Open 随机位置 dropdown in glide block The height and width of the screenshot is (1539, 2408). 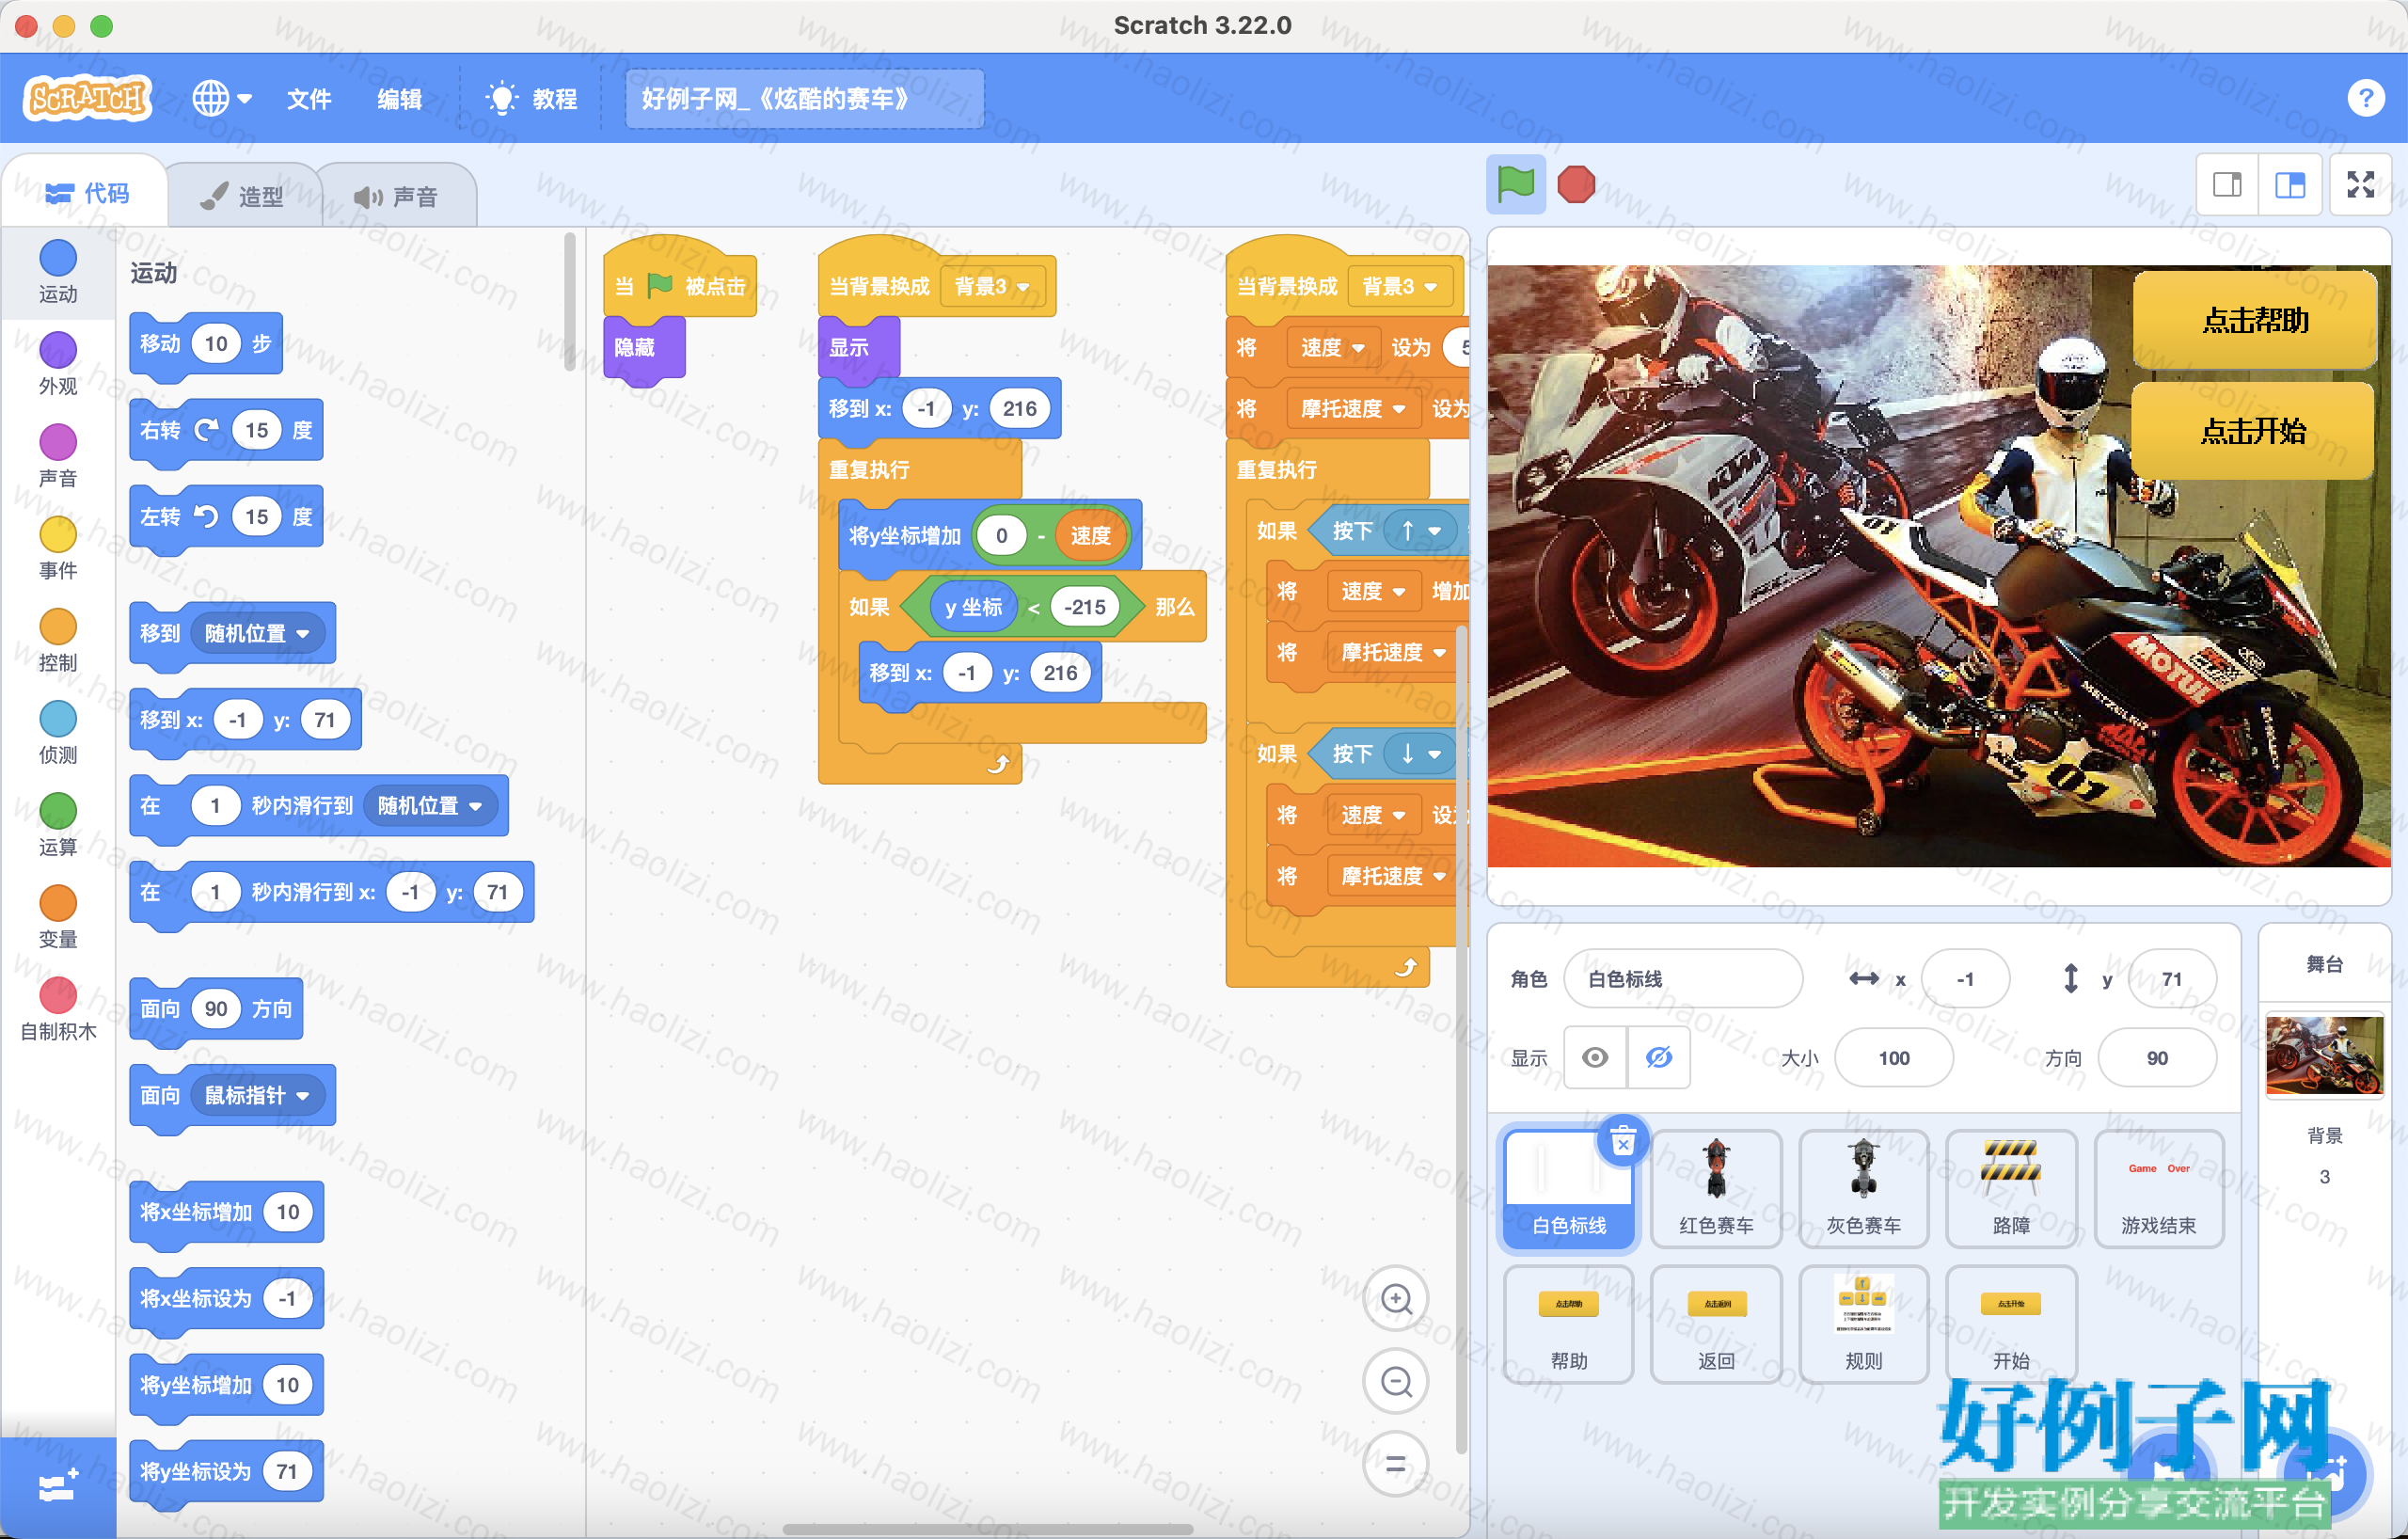[x=431, y=806]
